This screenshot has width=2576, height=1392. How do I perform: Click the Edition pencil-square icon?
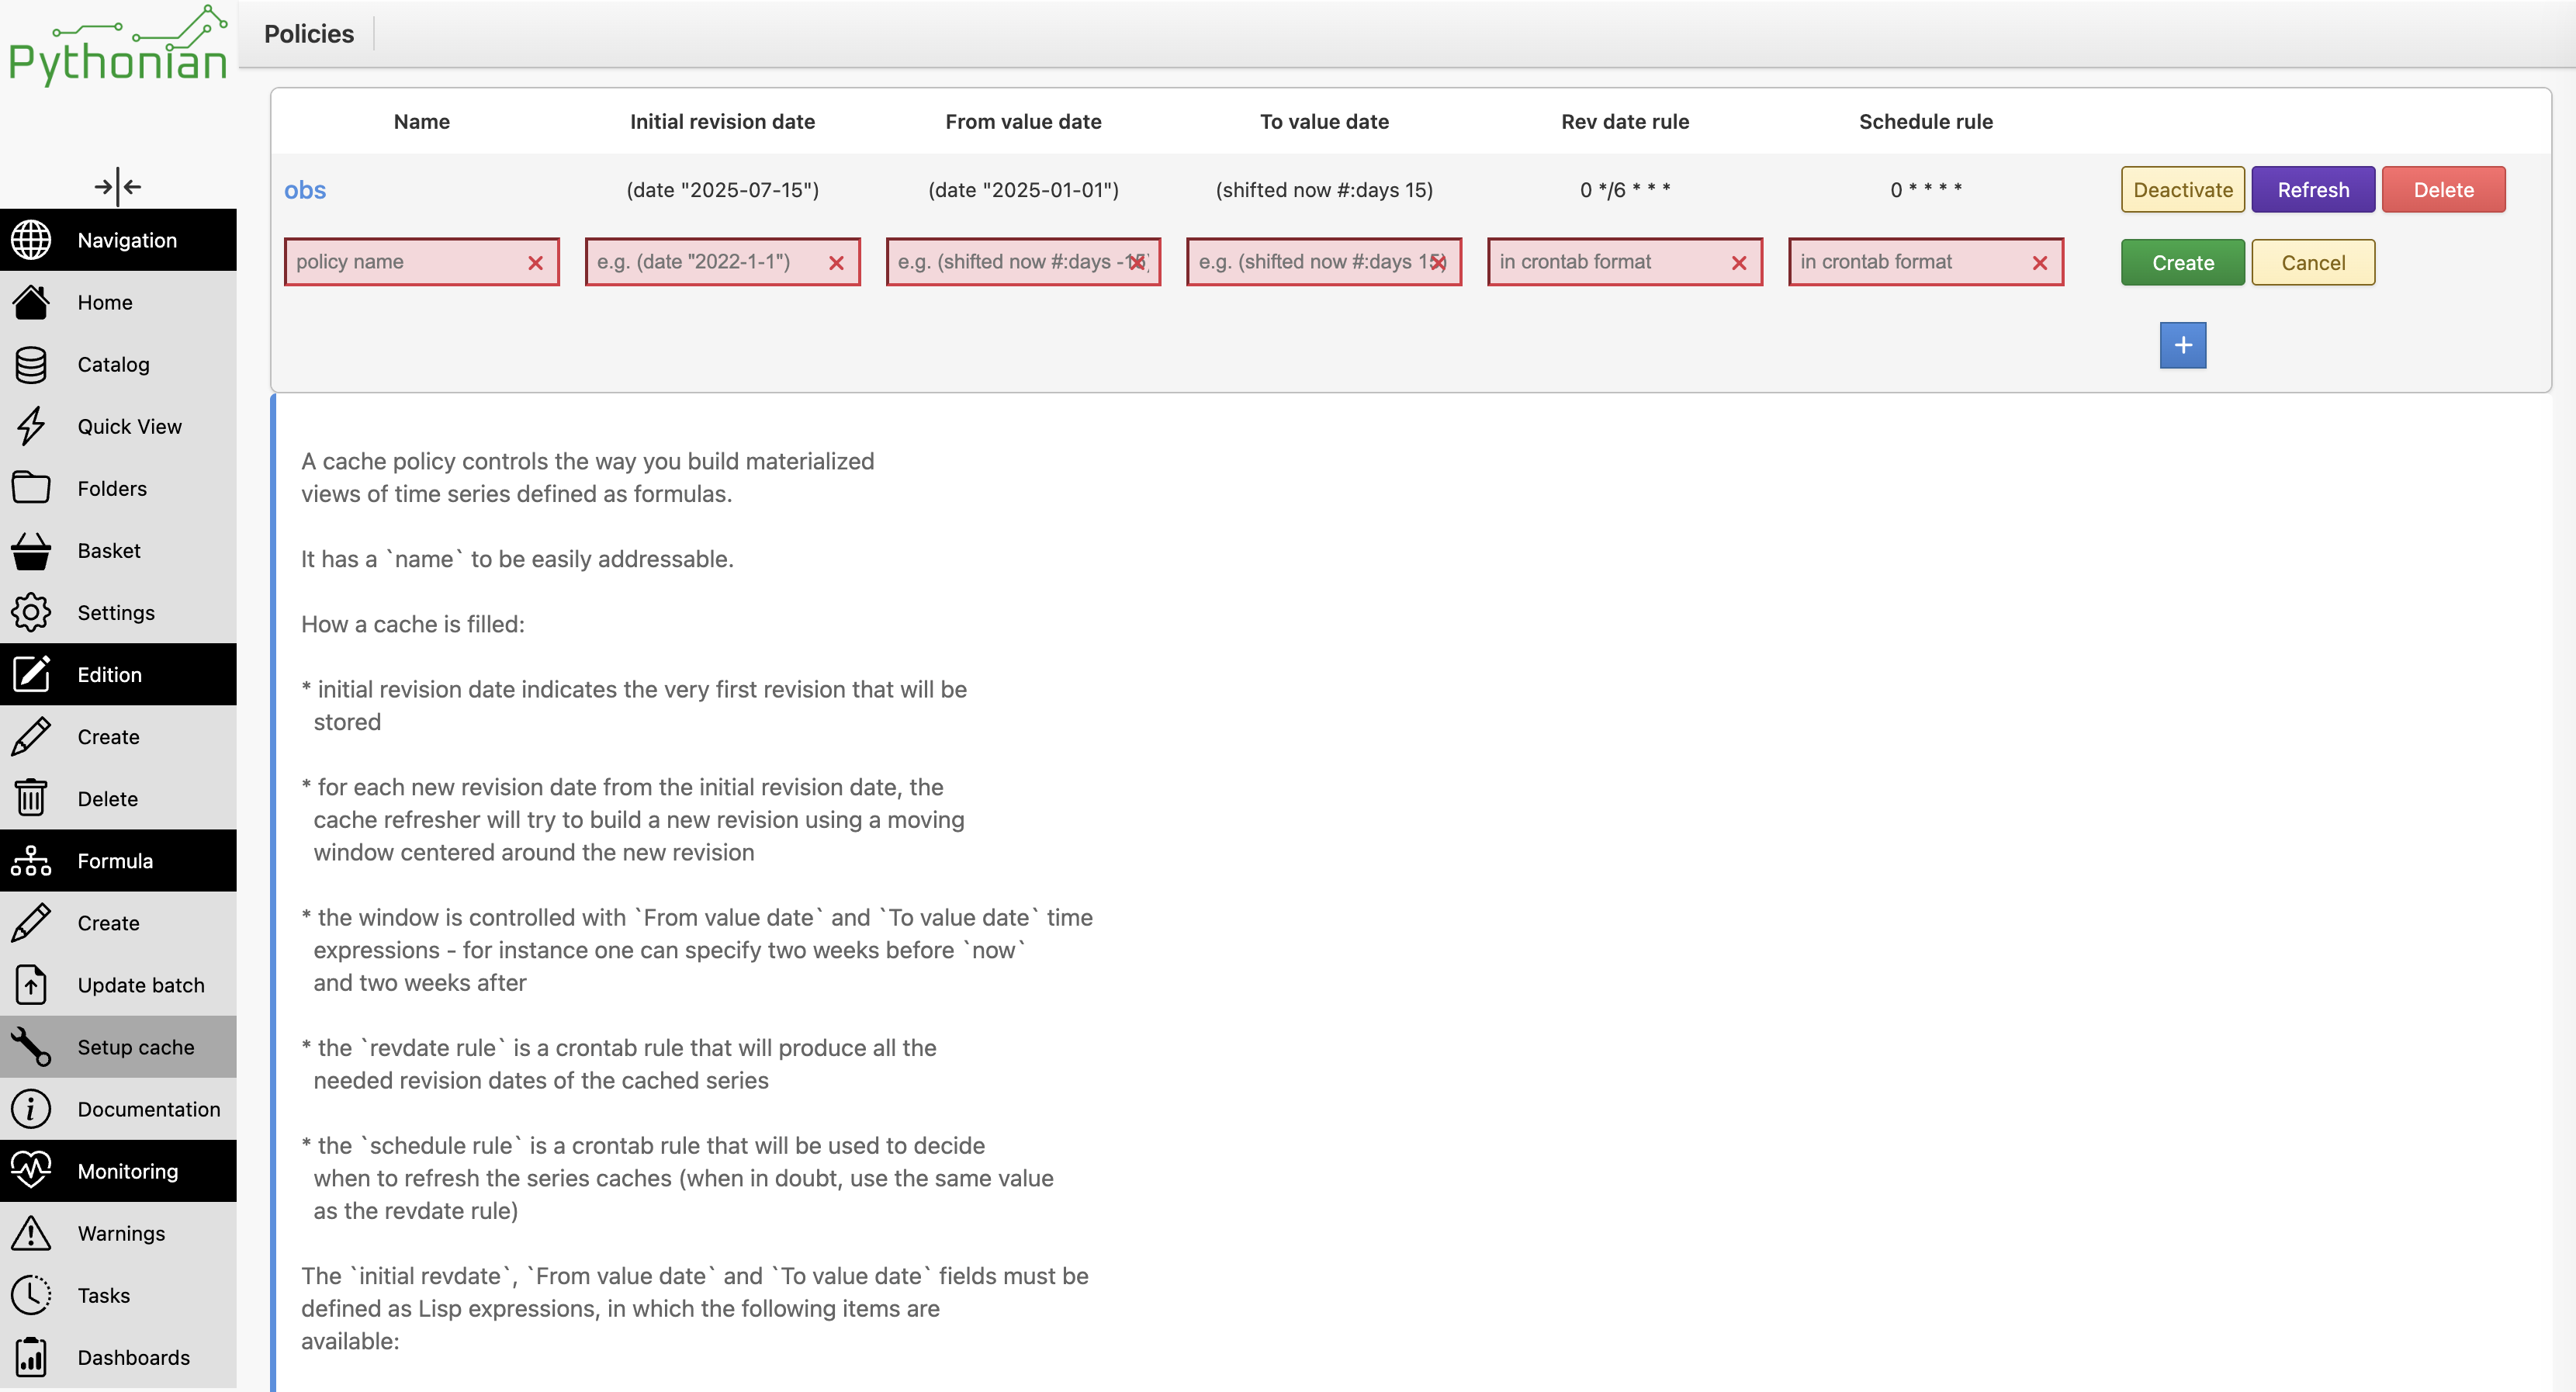(31, 674)
